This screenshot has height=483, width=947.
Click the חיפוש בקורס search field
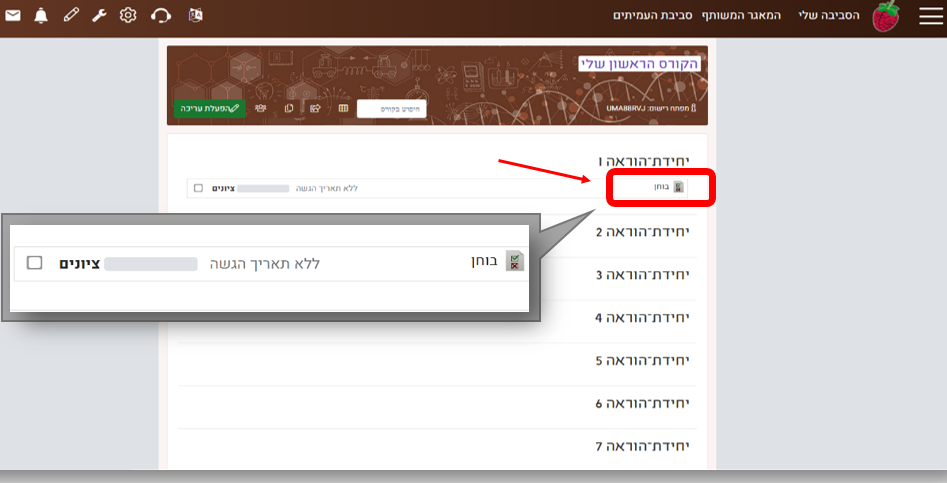[x=392, y=109]
